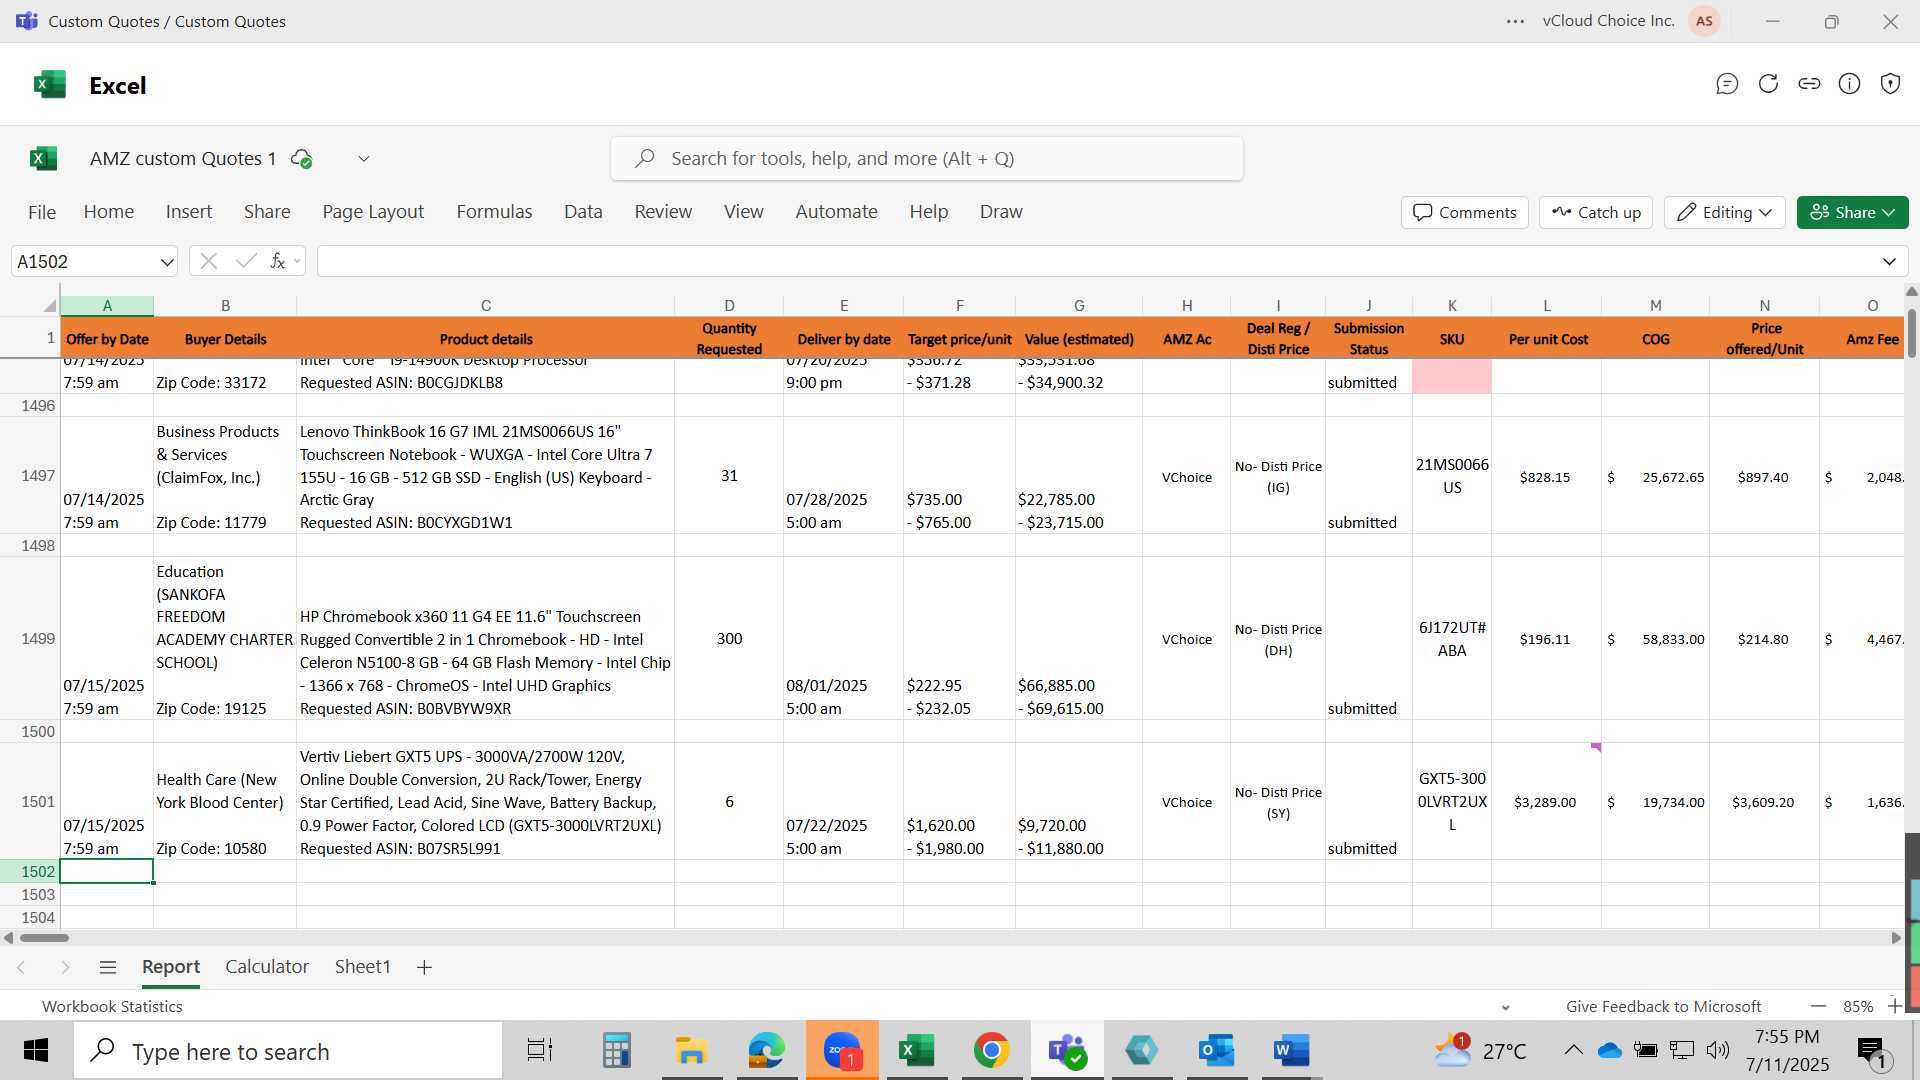The height and width of the screenshot is (1080, 1920).
Task: Click the reload tab icon
Action: pos(1768,84)
